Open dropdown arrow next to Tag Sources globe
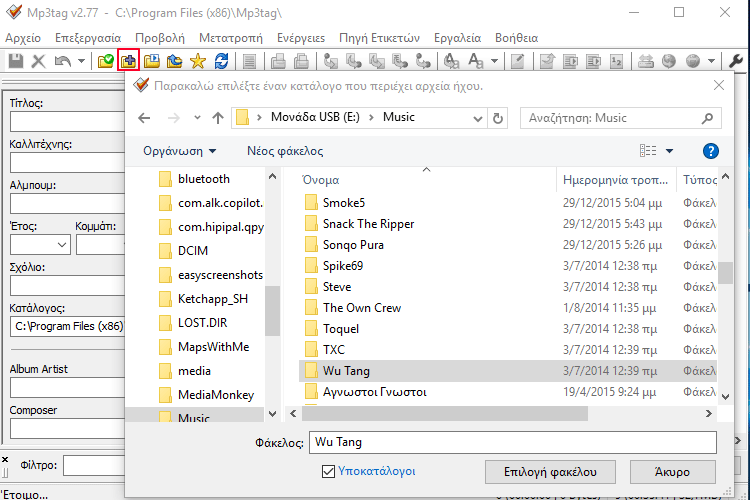Viewport: 750px width, 500px height. [x=711, y=61]
